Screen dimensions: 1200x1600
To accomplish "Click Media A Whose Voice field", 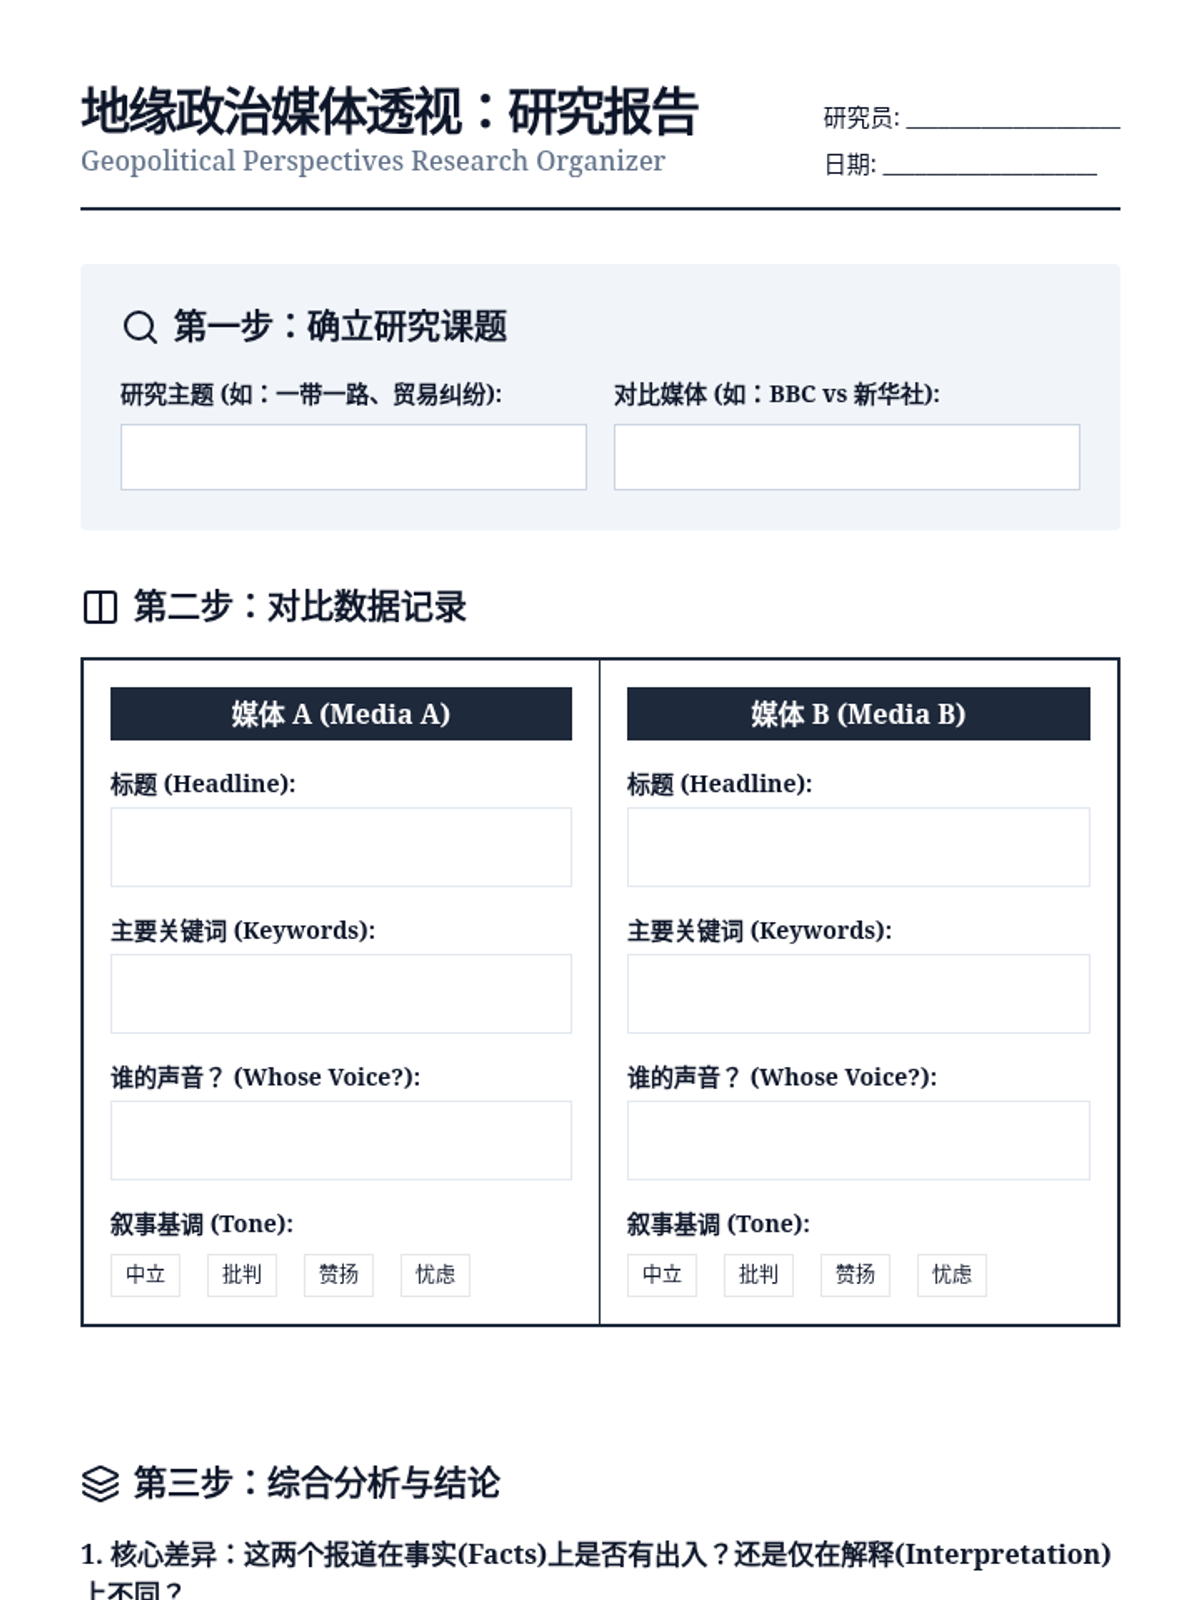I will [341, 1141].
